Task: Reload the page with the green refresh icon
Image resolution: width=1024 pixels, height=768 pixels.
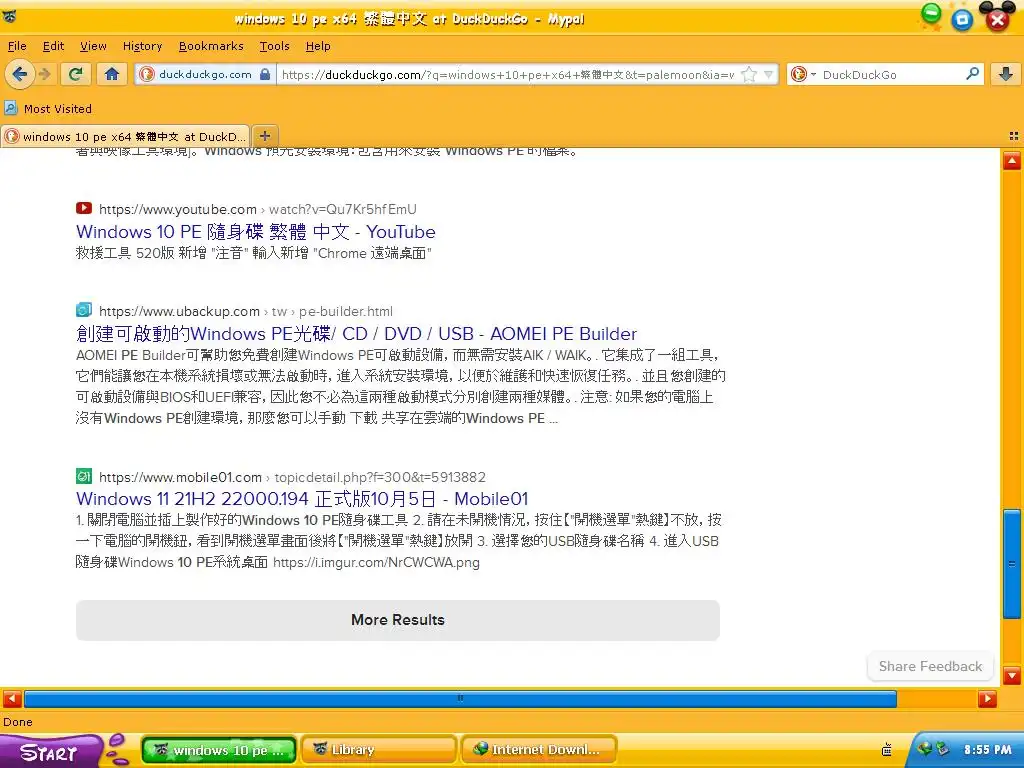Action: [76, 74]
